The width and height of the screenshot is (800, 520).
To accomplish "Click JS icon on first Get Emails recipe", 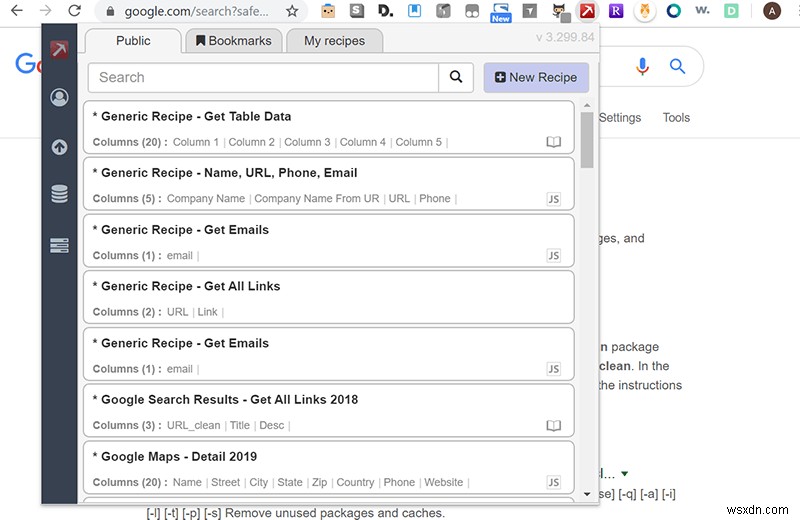I will pyautogui.click(x=554, y=255).
